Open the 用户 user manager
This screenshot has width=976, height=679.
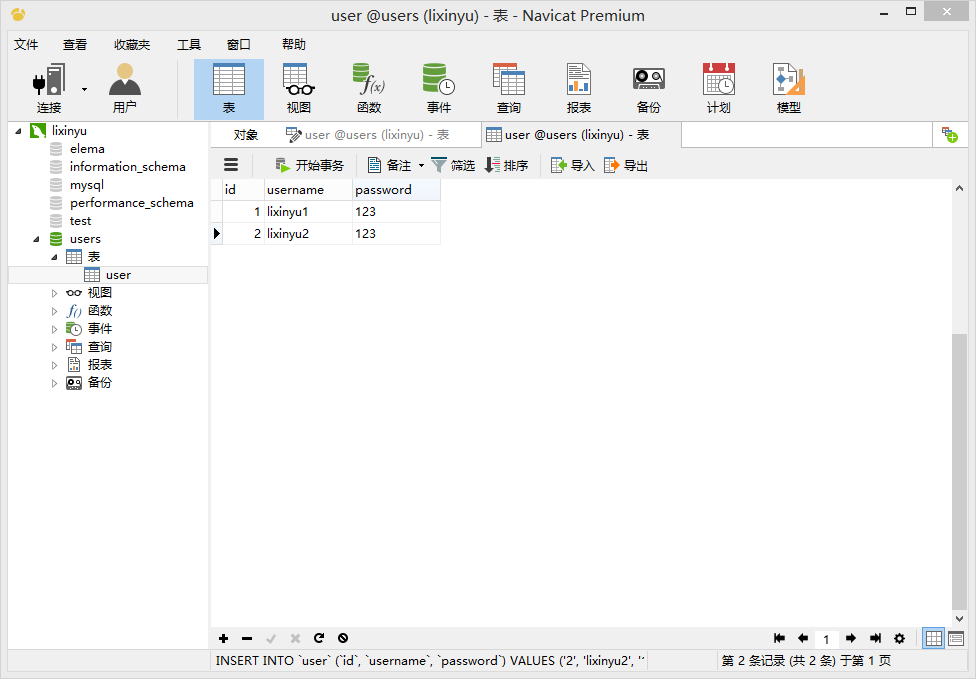click(124, 88)
